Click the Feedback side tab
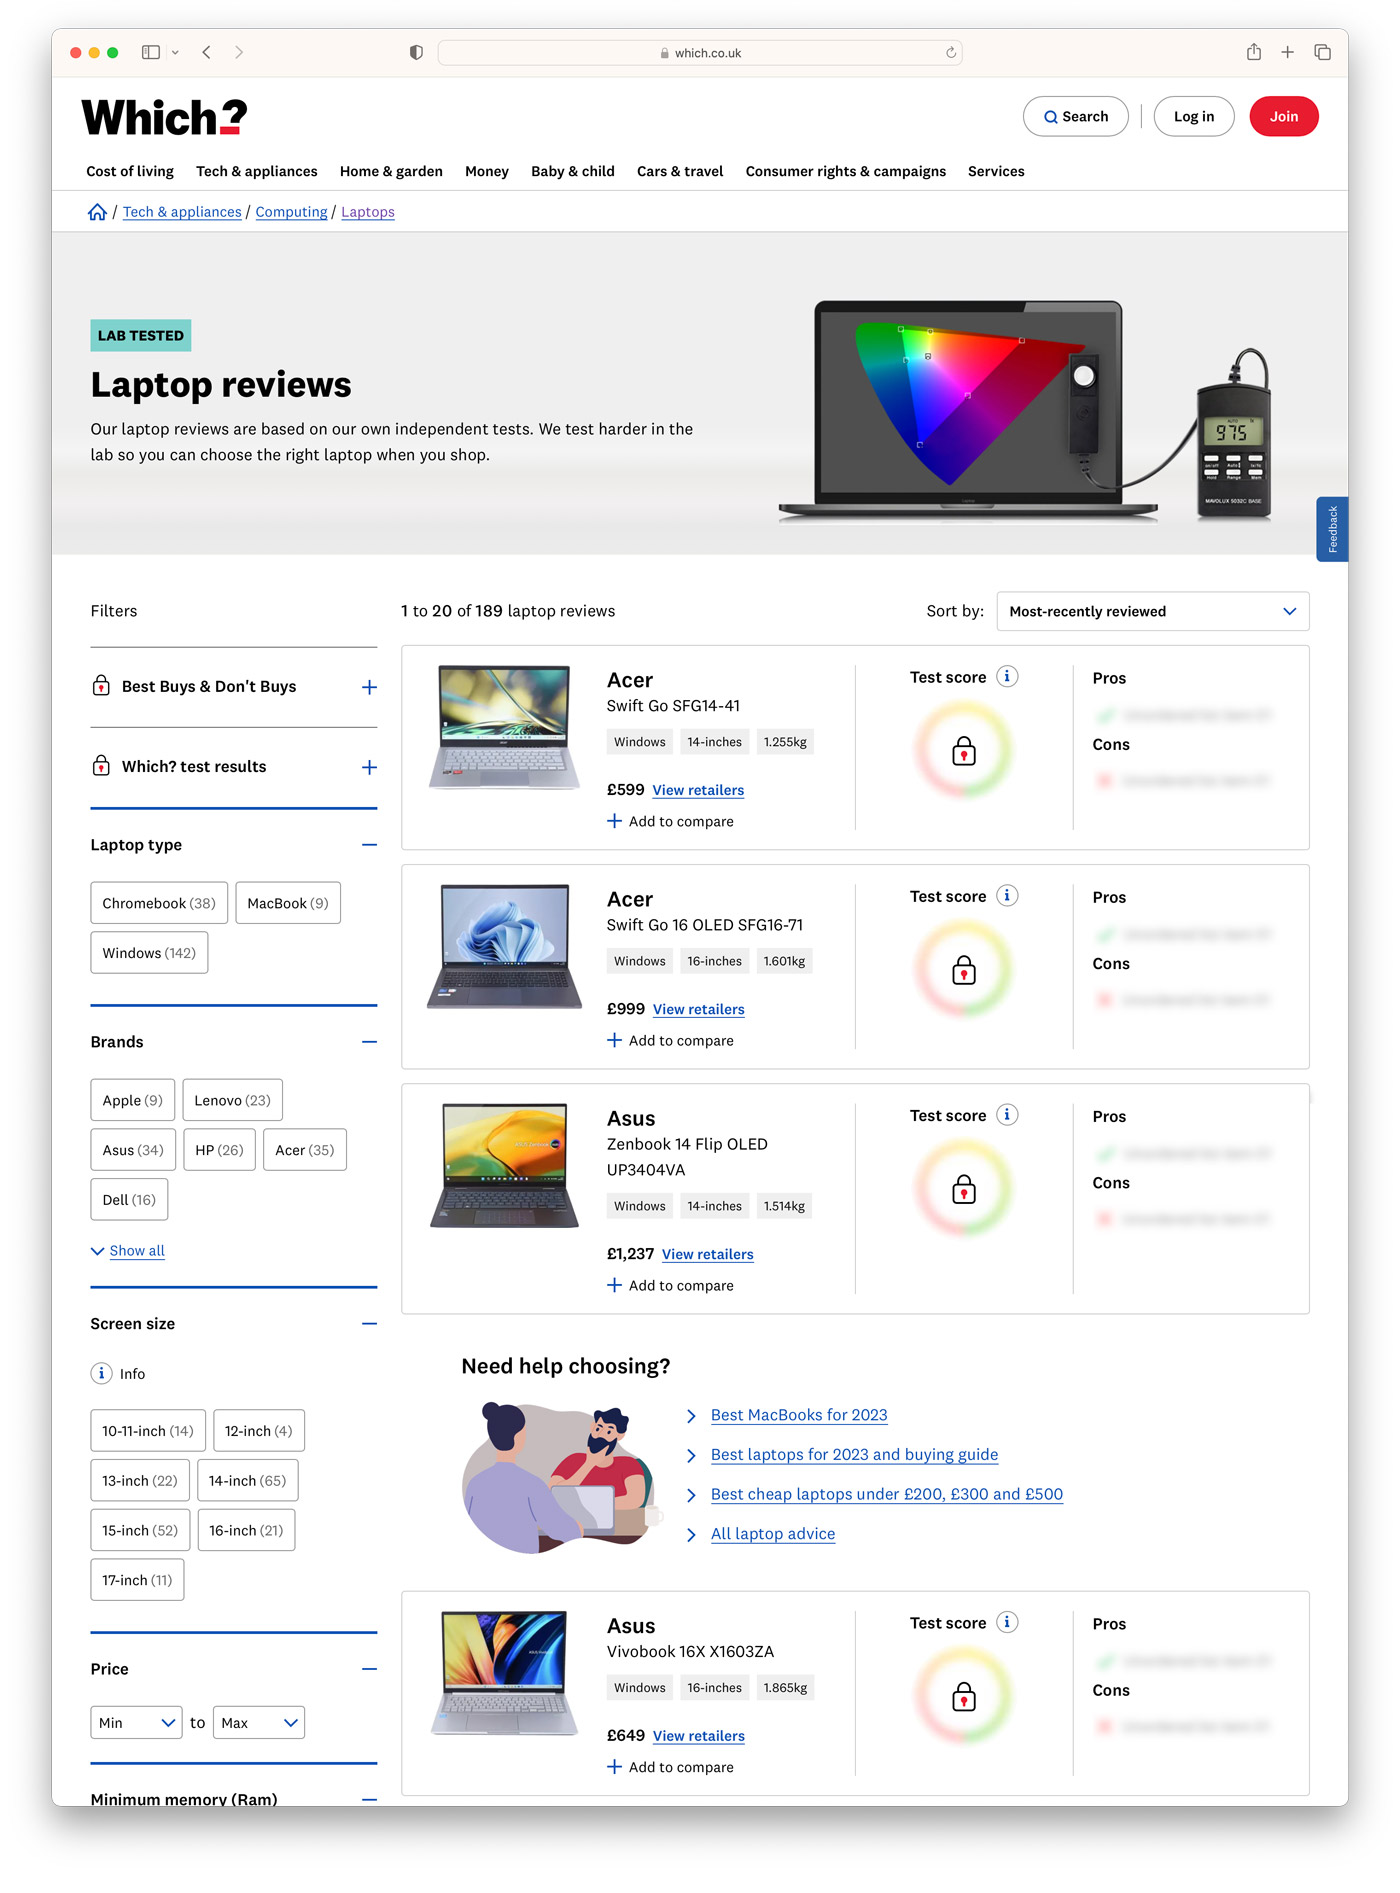The height and width of the screenshot is (1893, 1400). click(x=1332, y=529)
